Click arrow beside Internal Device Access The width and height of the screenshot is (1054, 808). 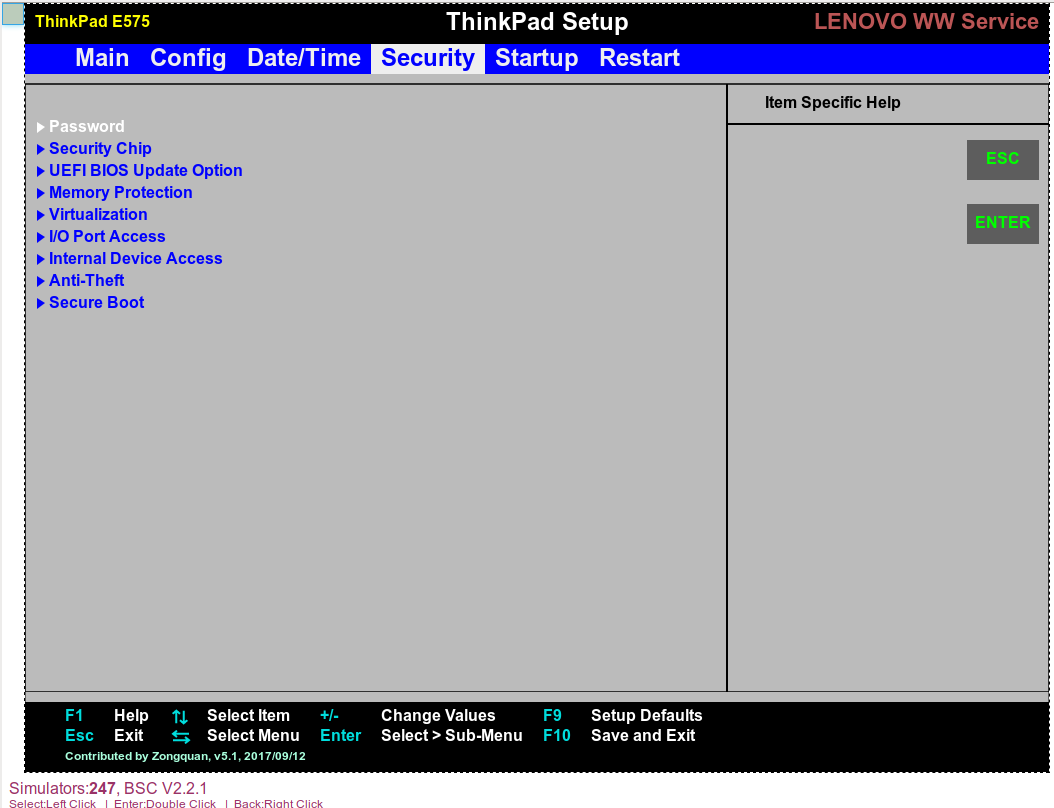(x=40, y=259)
